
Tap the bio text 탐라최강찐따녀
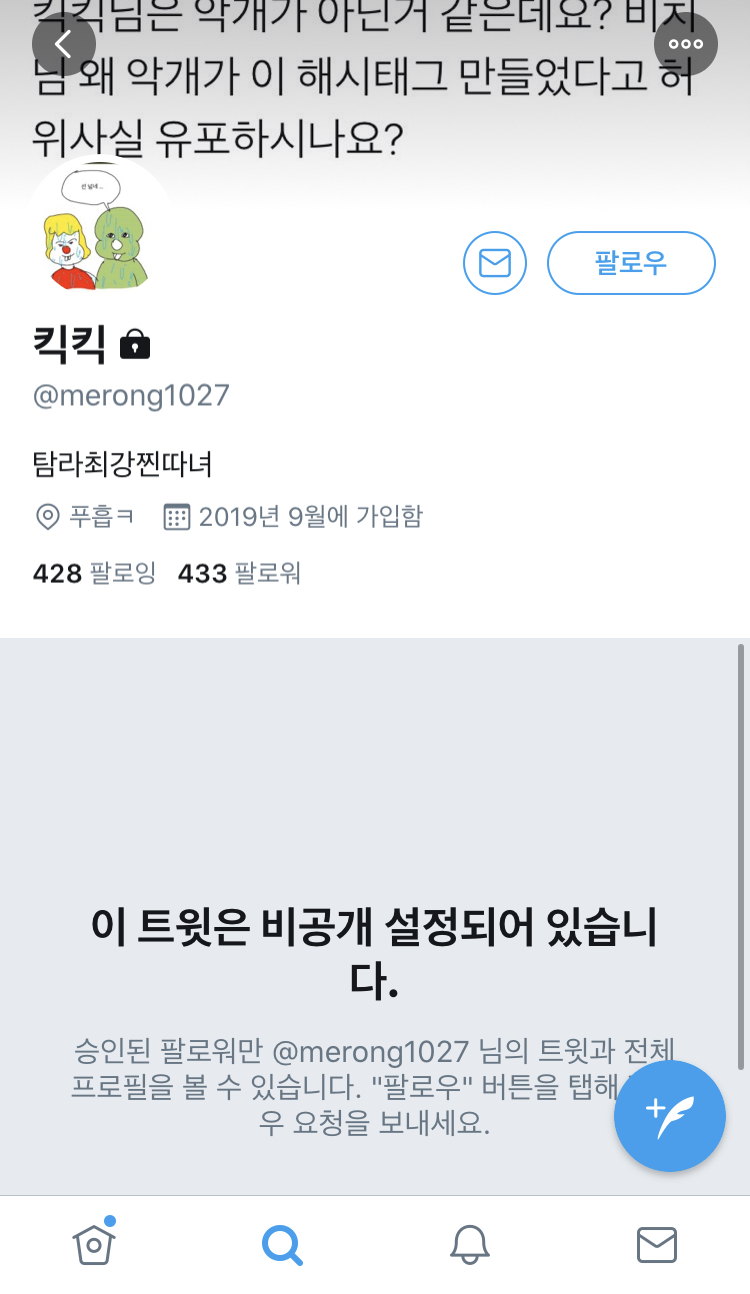tap(122, 463)
